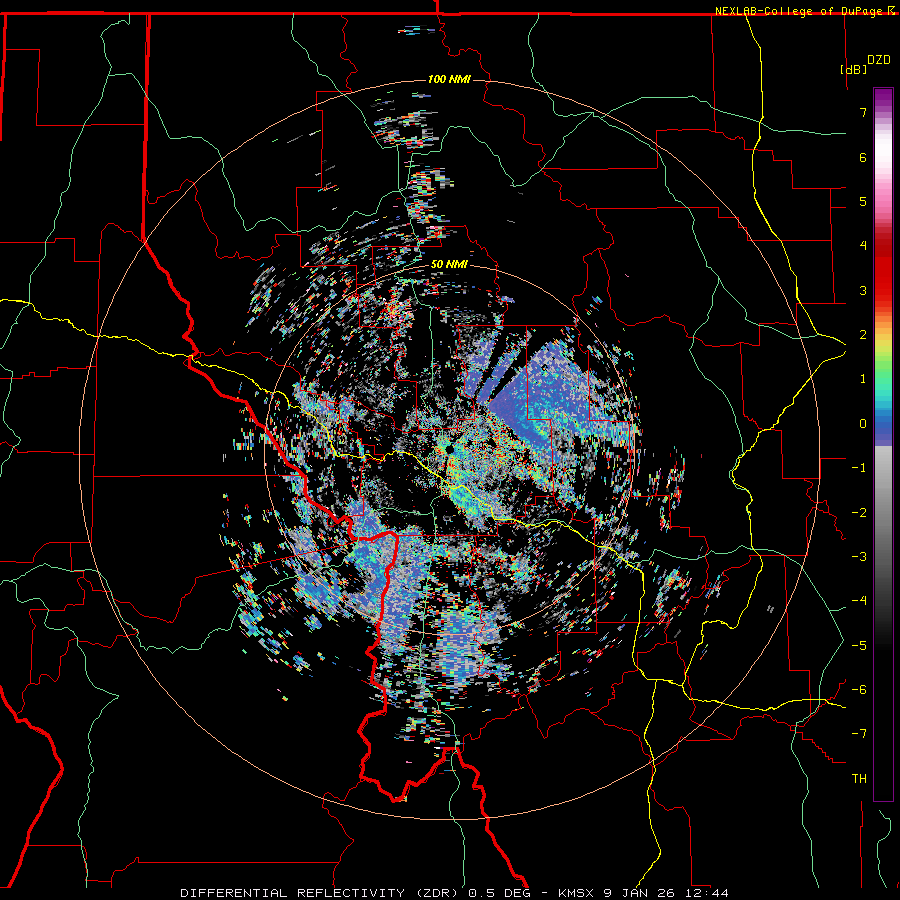Click the ZDR color scale bar
The image size is (900, 900).
(883, 444)
